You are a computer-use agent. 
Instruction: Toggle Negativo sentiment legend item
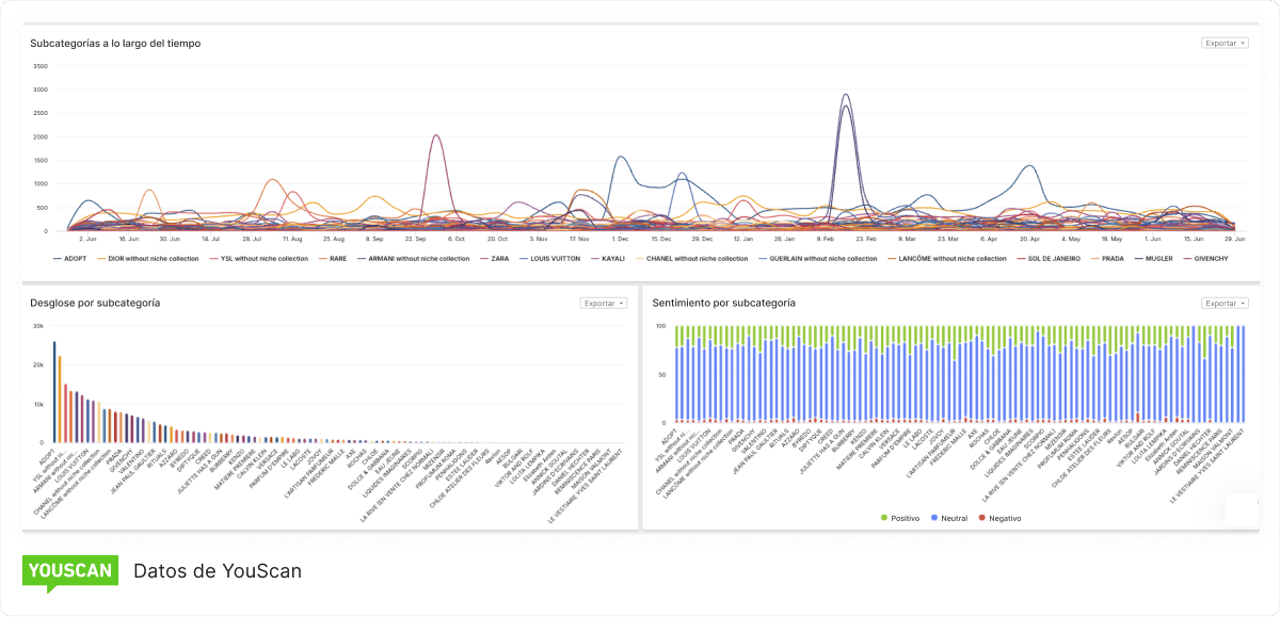click(x=1000, y=518)
